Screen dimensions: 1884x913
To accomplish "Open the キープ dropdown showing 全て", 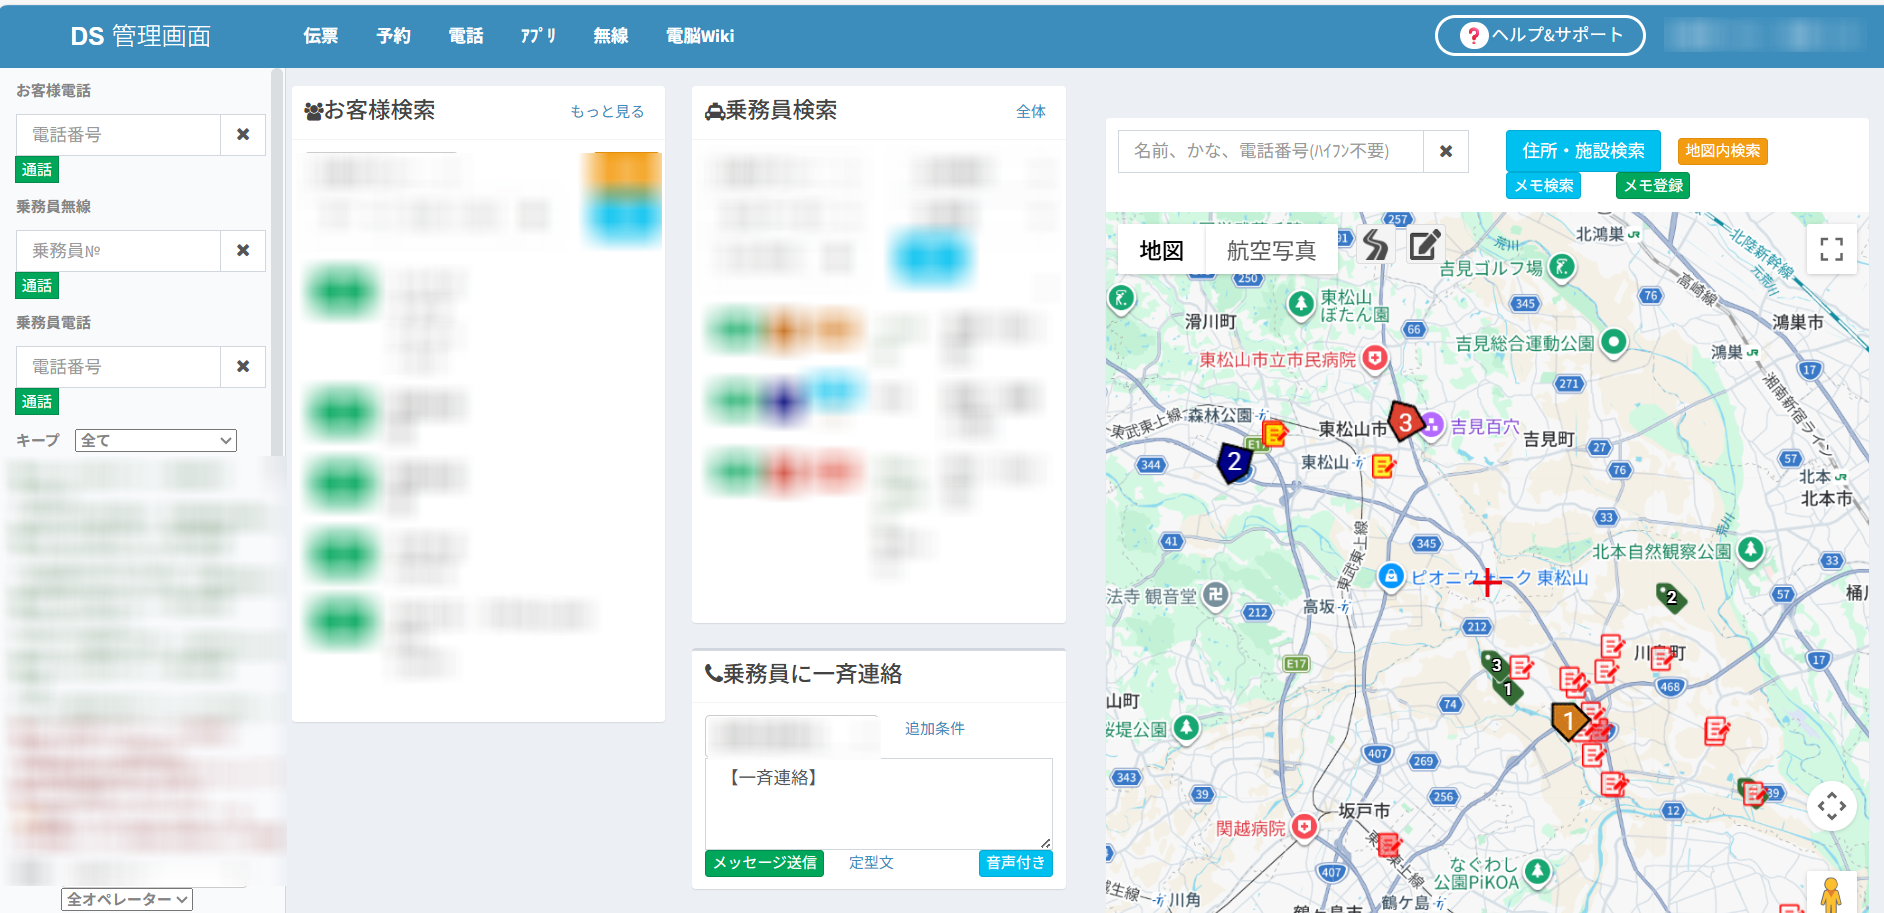I will pos(155,440).
